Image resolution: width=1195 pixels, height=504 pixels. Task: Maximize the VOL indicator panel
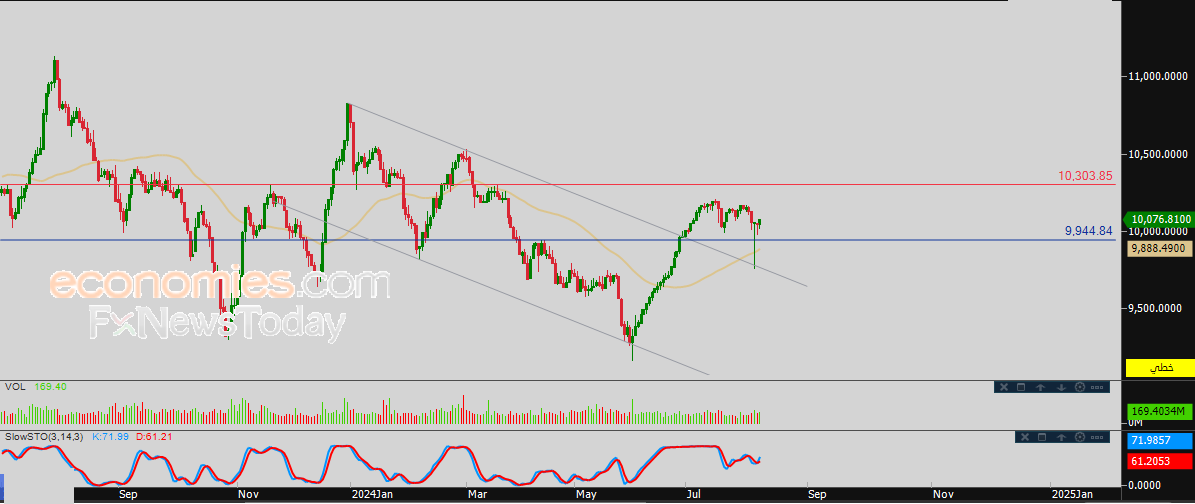pyautogui.click(x=1021, y=387)
